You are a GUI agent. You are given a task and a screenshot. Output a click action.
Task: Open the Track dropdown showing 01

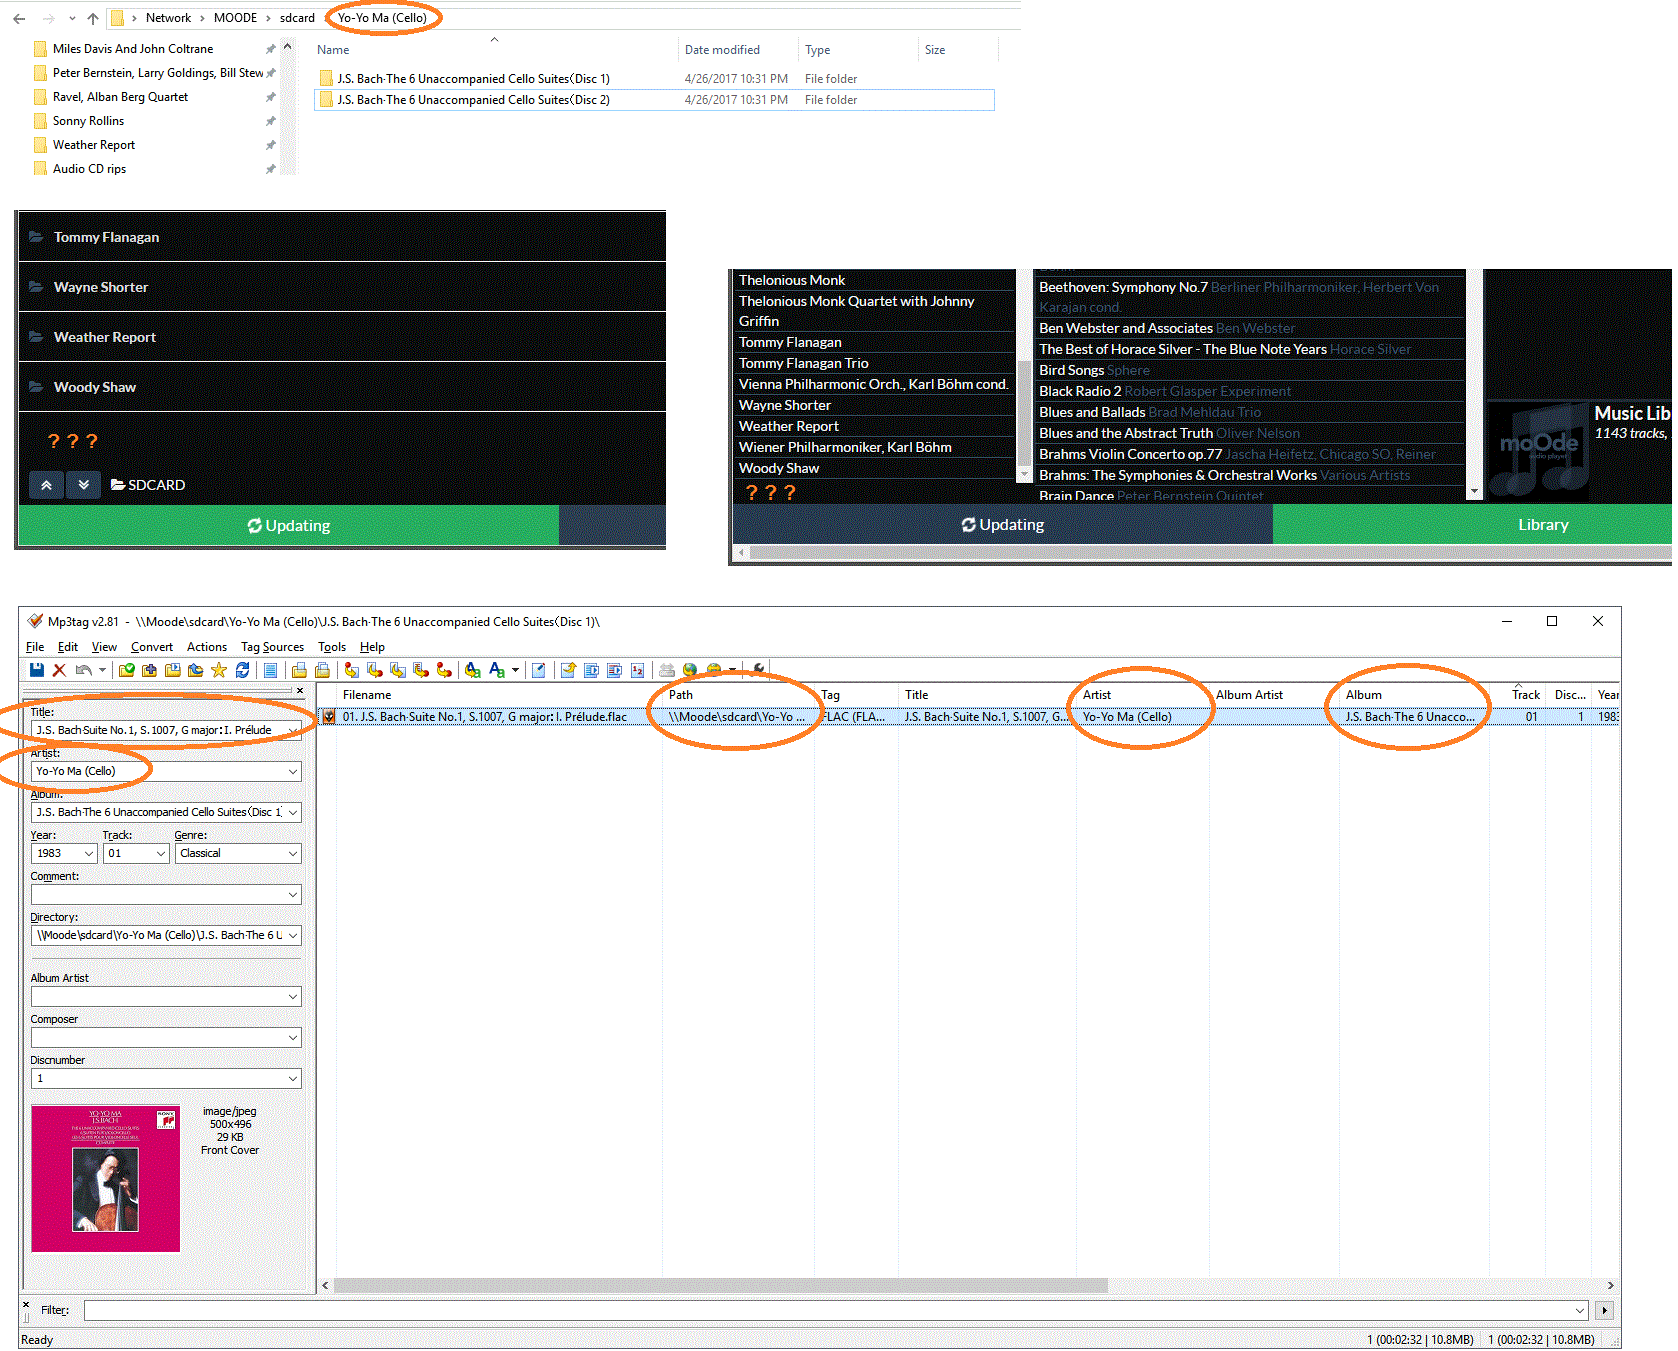tap(161, 854)
